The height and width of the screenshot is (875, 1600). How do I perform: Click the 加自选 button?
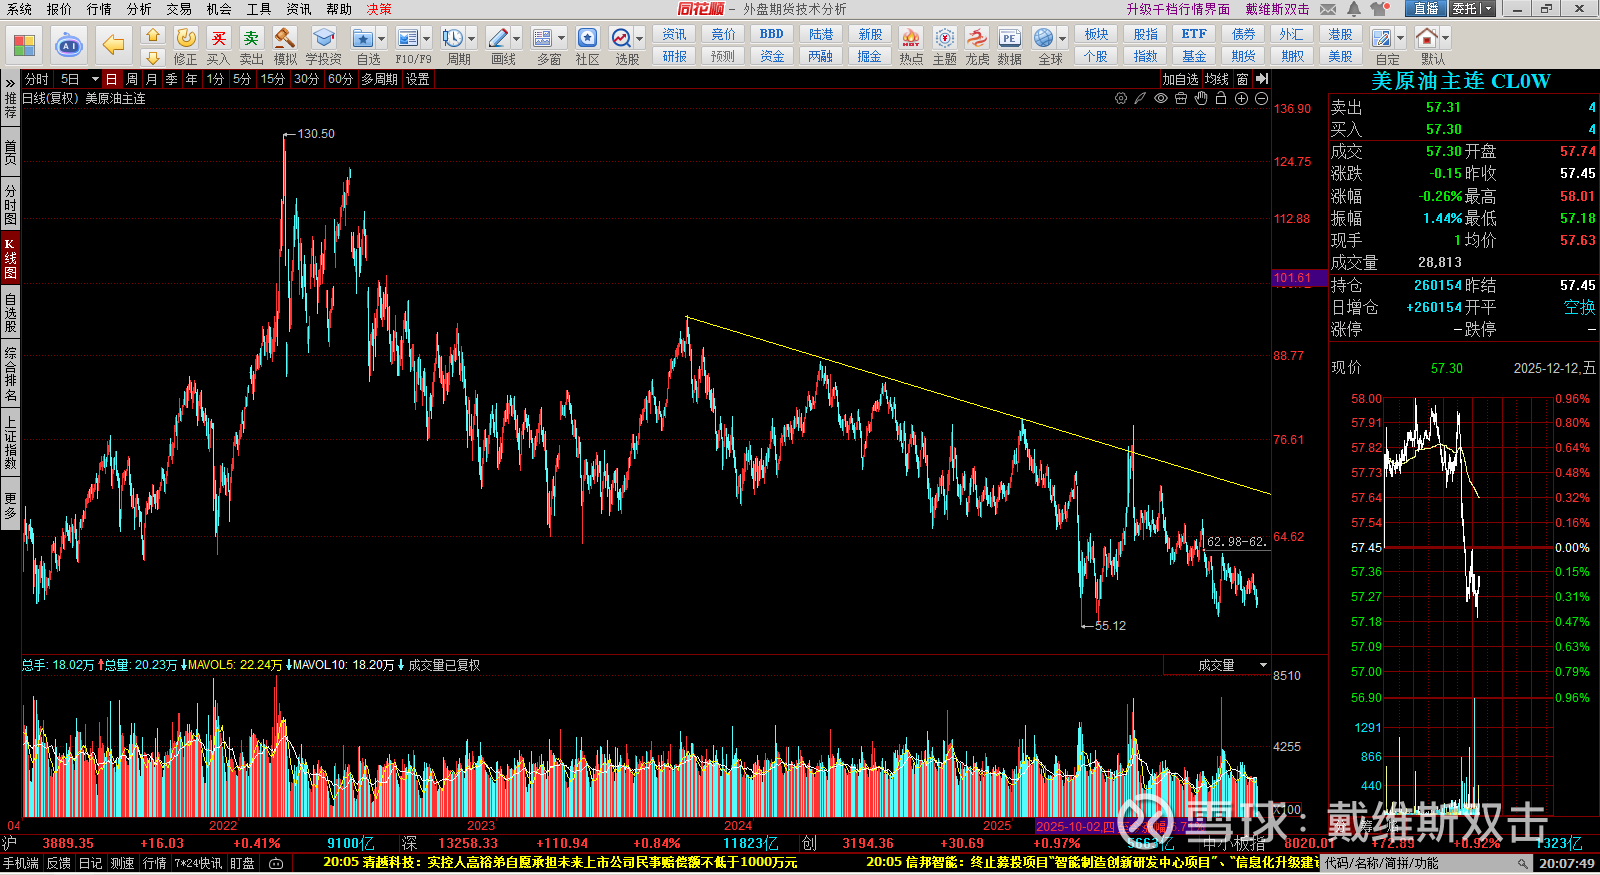(x=1180, y=79)
